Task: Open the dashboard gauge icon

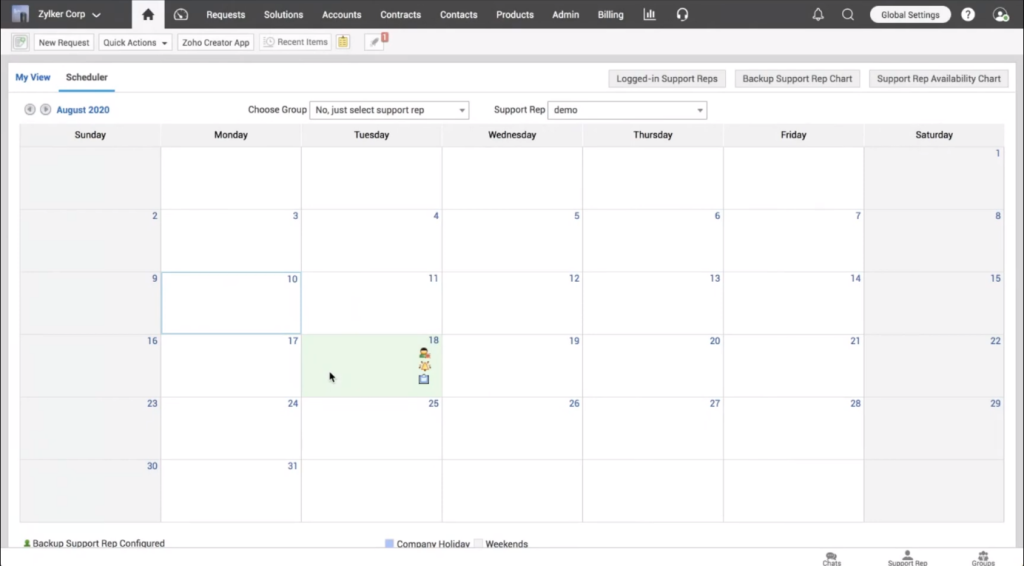Action: click(181, 15)
